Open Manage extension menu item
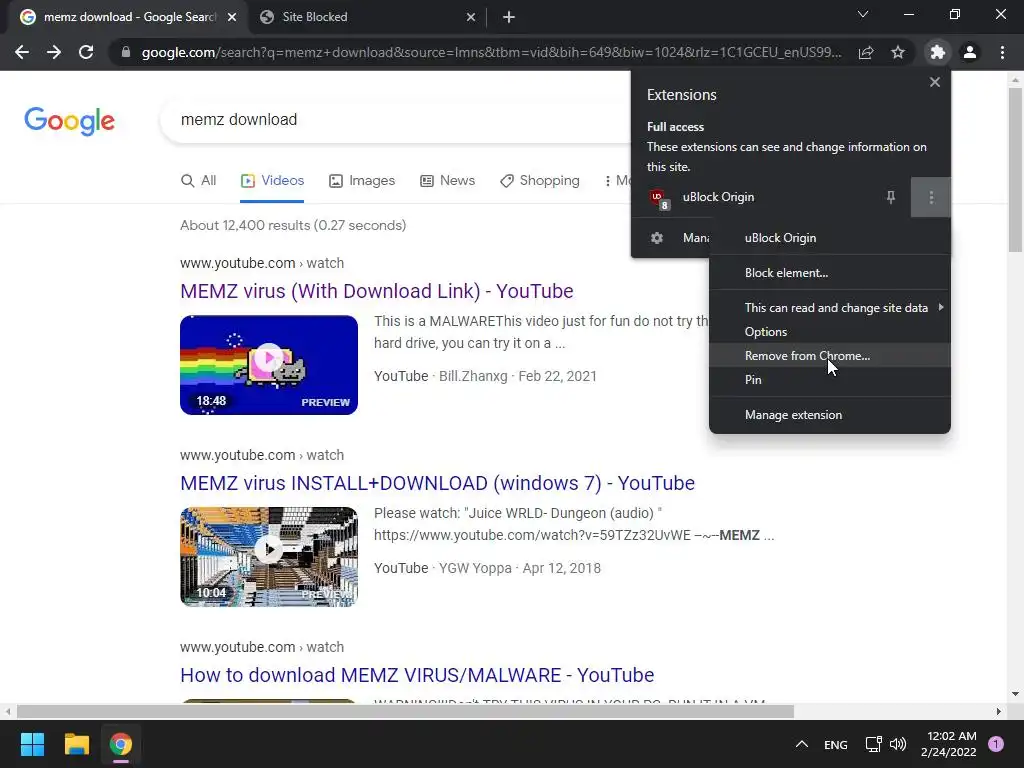Viewport: 1024px width, 768px height. (829, 415)
